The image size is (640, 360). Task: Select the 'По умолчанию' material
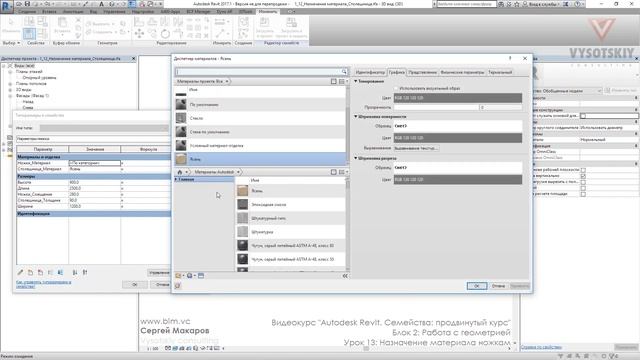tap(260, 104)
